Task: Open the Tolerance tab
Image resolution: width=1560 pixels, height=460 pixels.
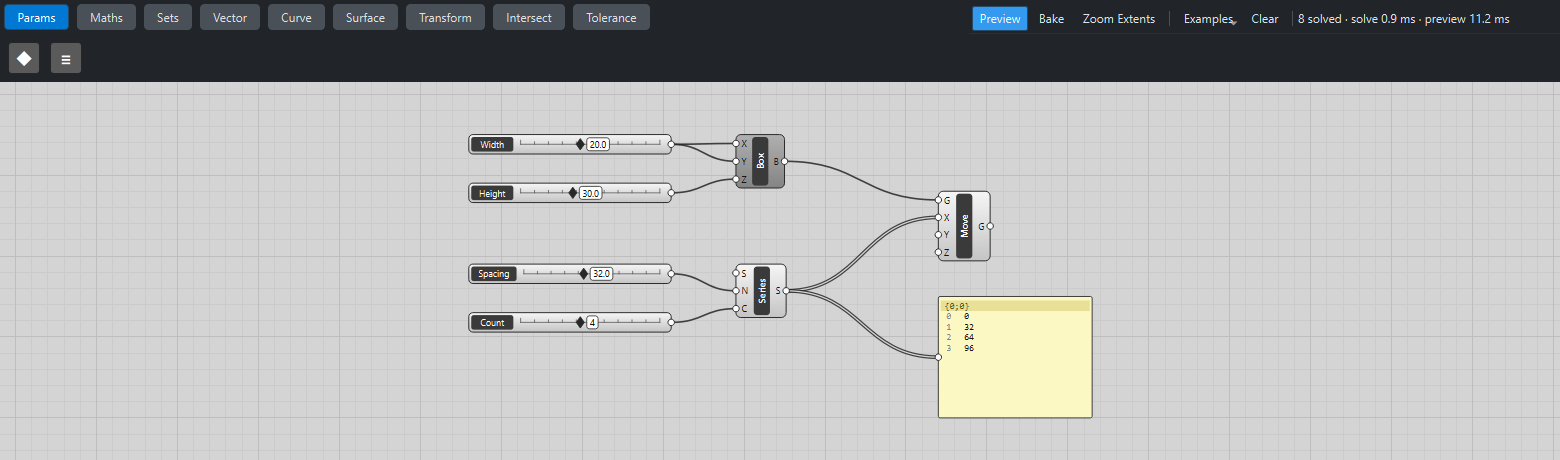Action: pyautogui.click(x=611, y=18)
